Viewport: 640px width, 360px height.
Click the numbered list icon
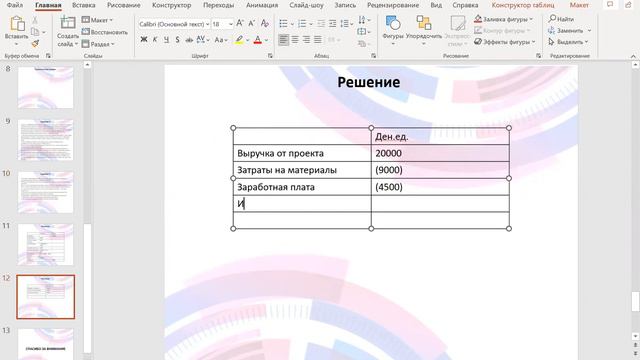tap(302, 24)
